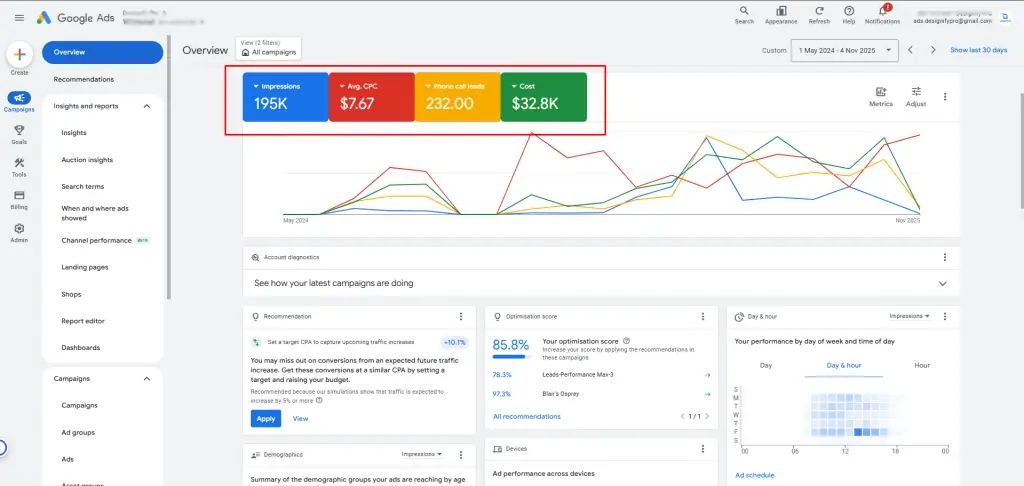Screen dimensions: 1024x486
Task: Open Day & hour card three-dot menu
Action: click(944, 316)
